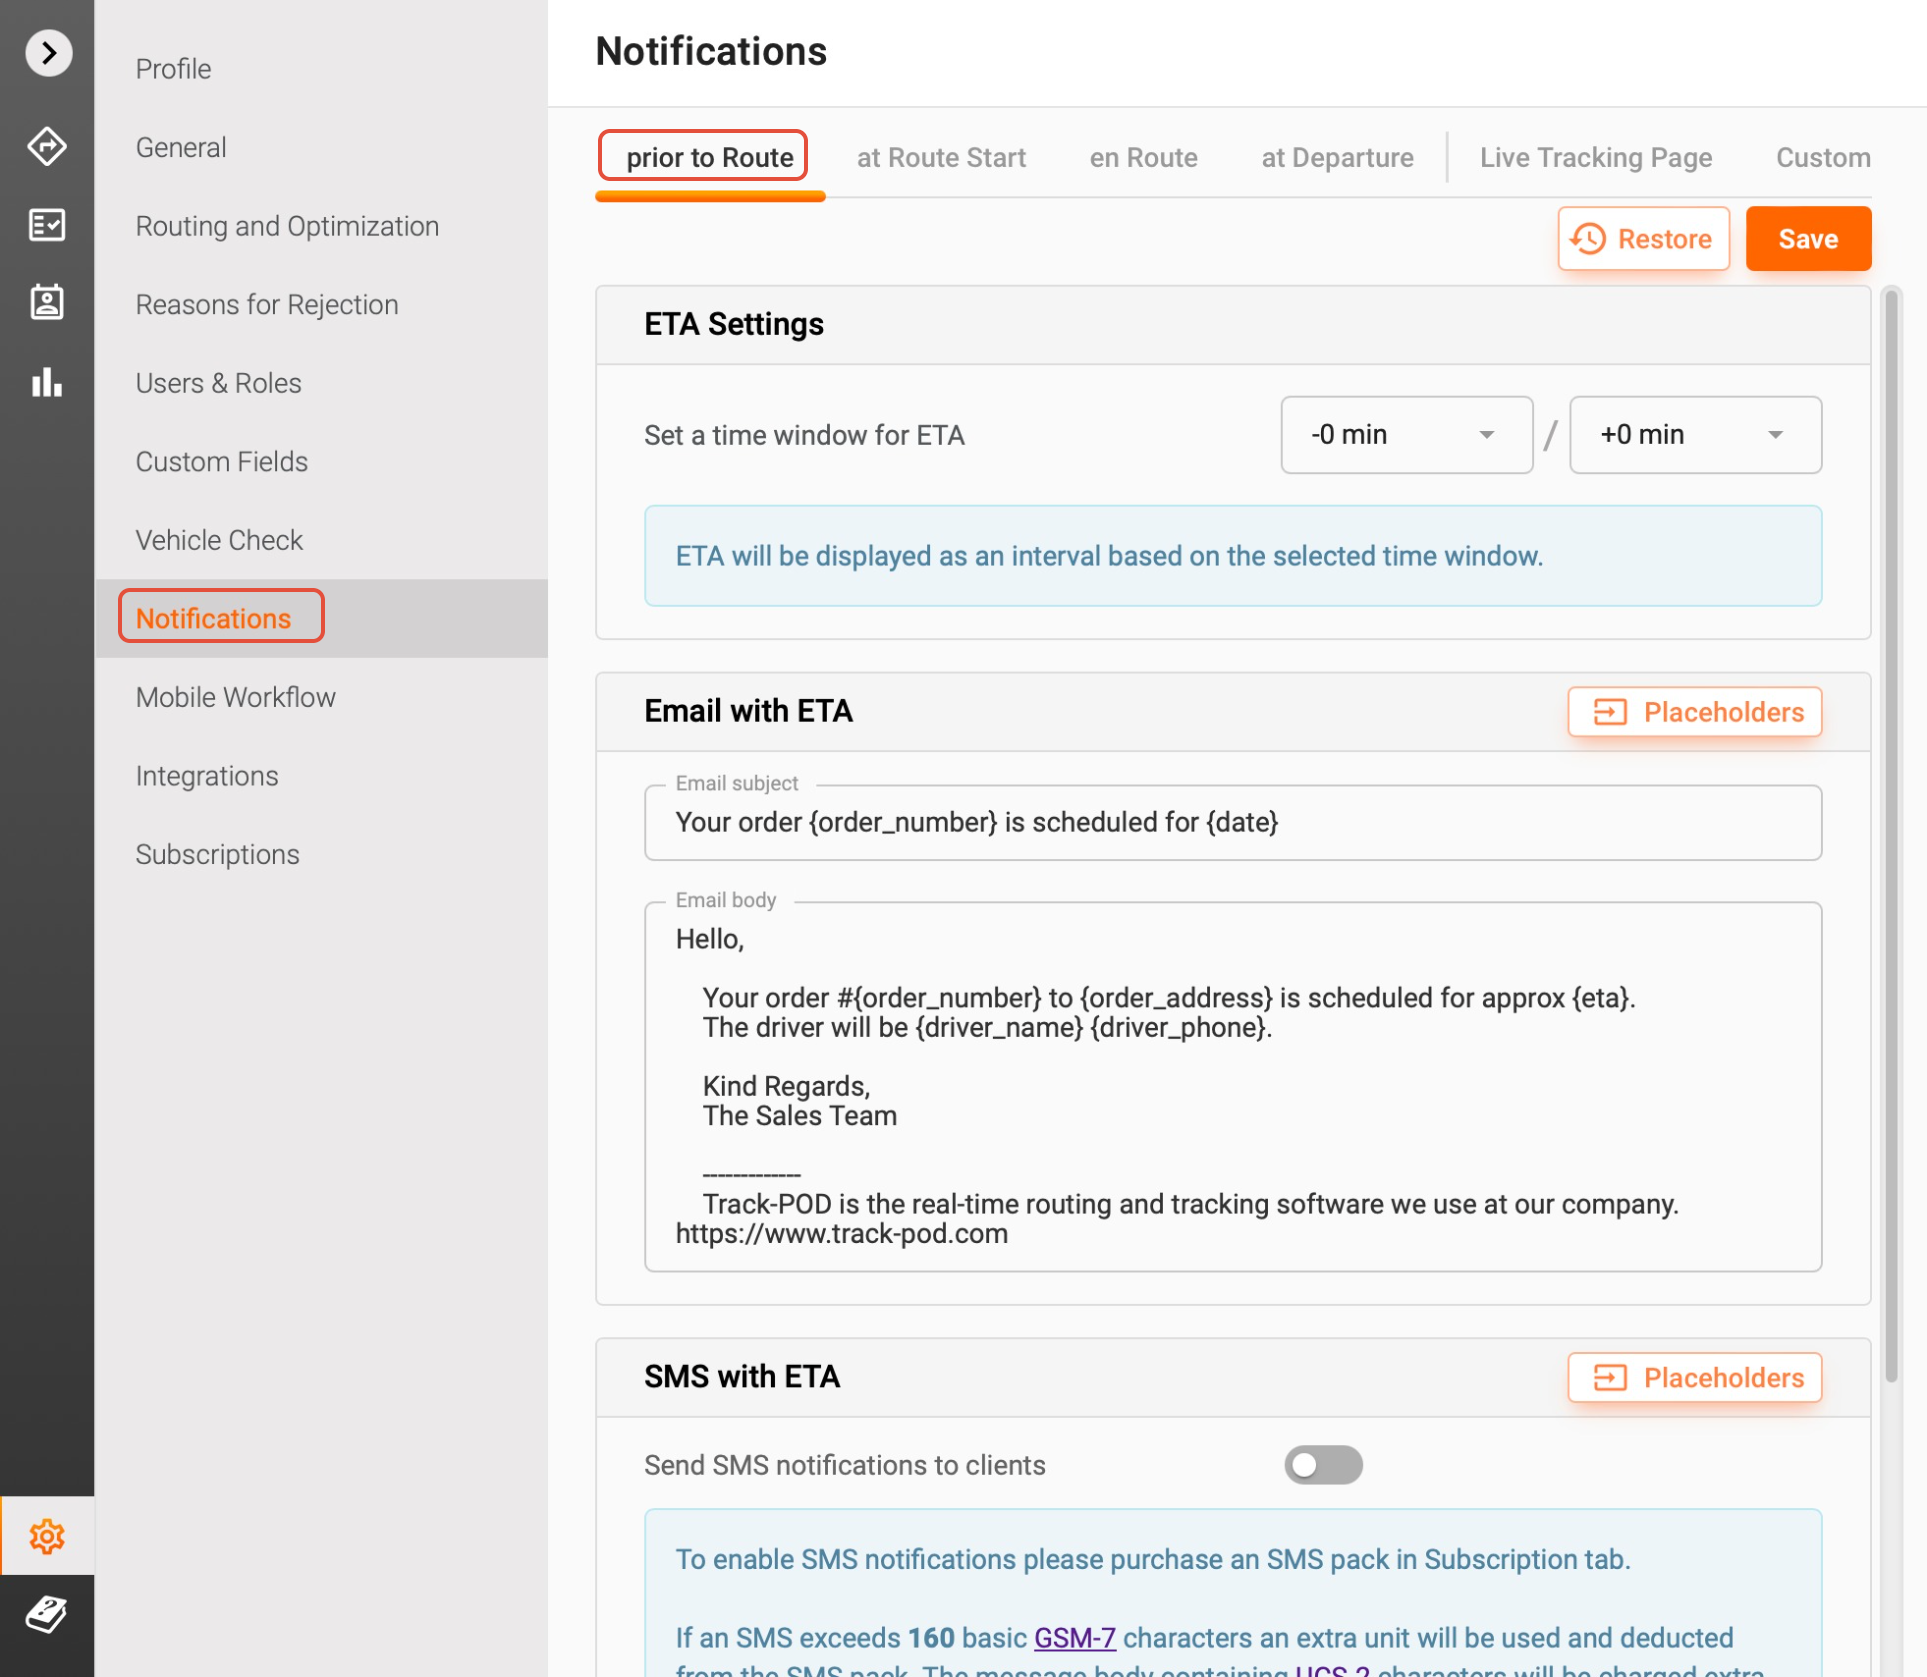Open the drivers badge icon in sidebar
The height and width of the screenshot is (1677, 1927).
[47, 302]
